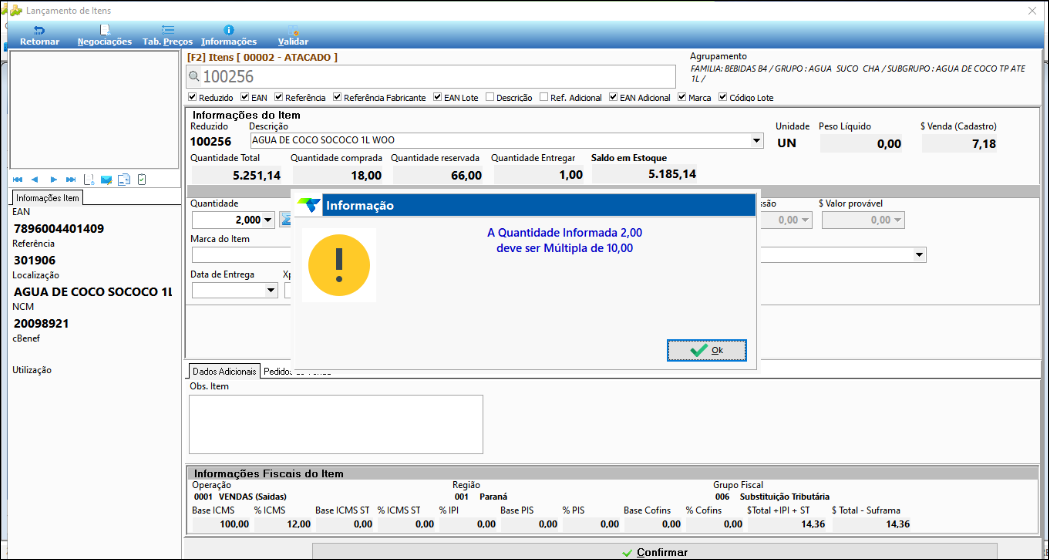
Task: Open the $ Valor provável dropdown
Action: point(897,219)
